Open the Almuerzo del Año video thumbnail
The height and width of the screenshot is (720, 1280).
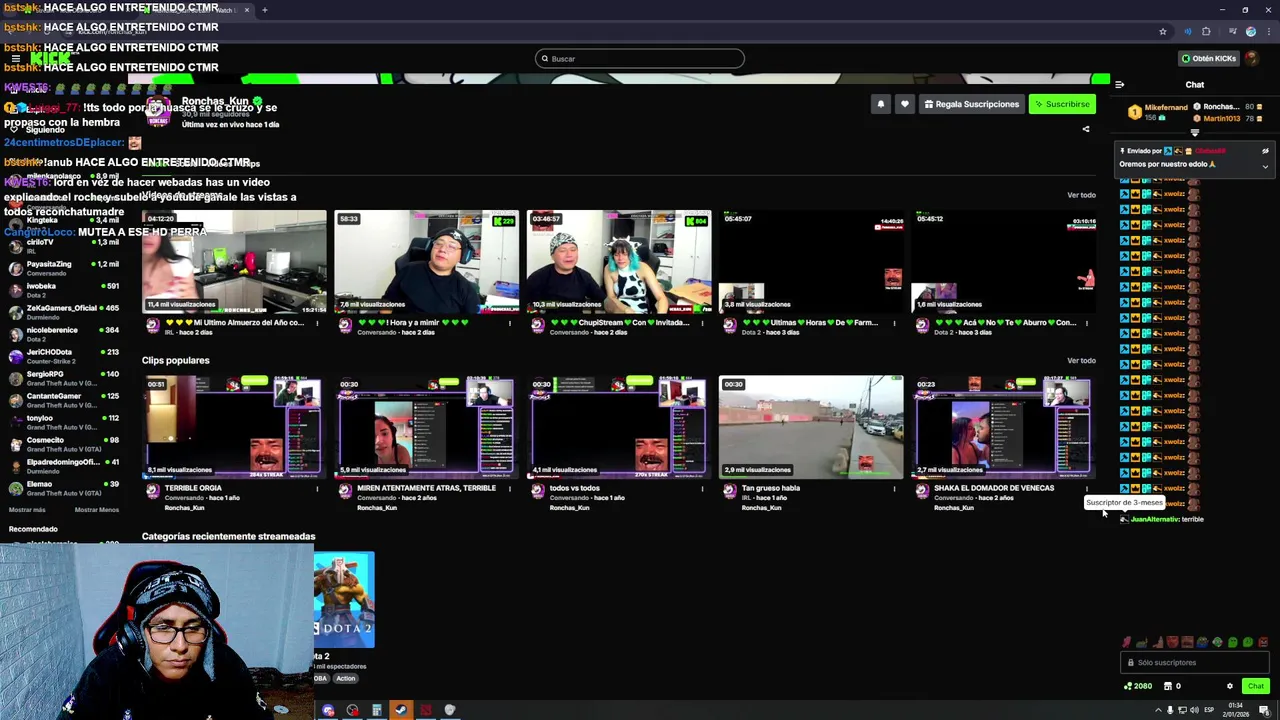click(x=234, y=261)
